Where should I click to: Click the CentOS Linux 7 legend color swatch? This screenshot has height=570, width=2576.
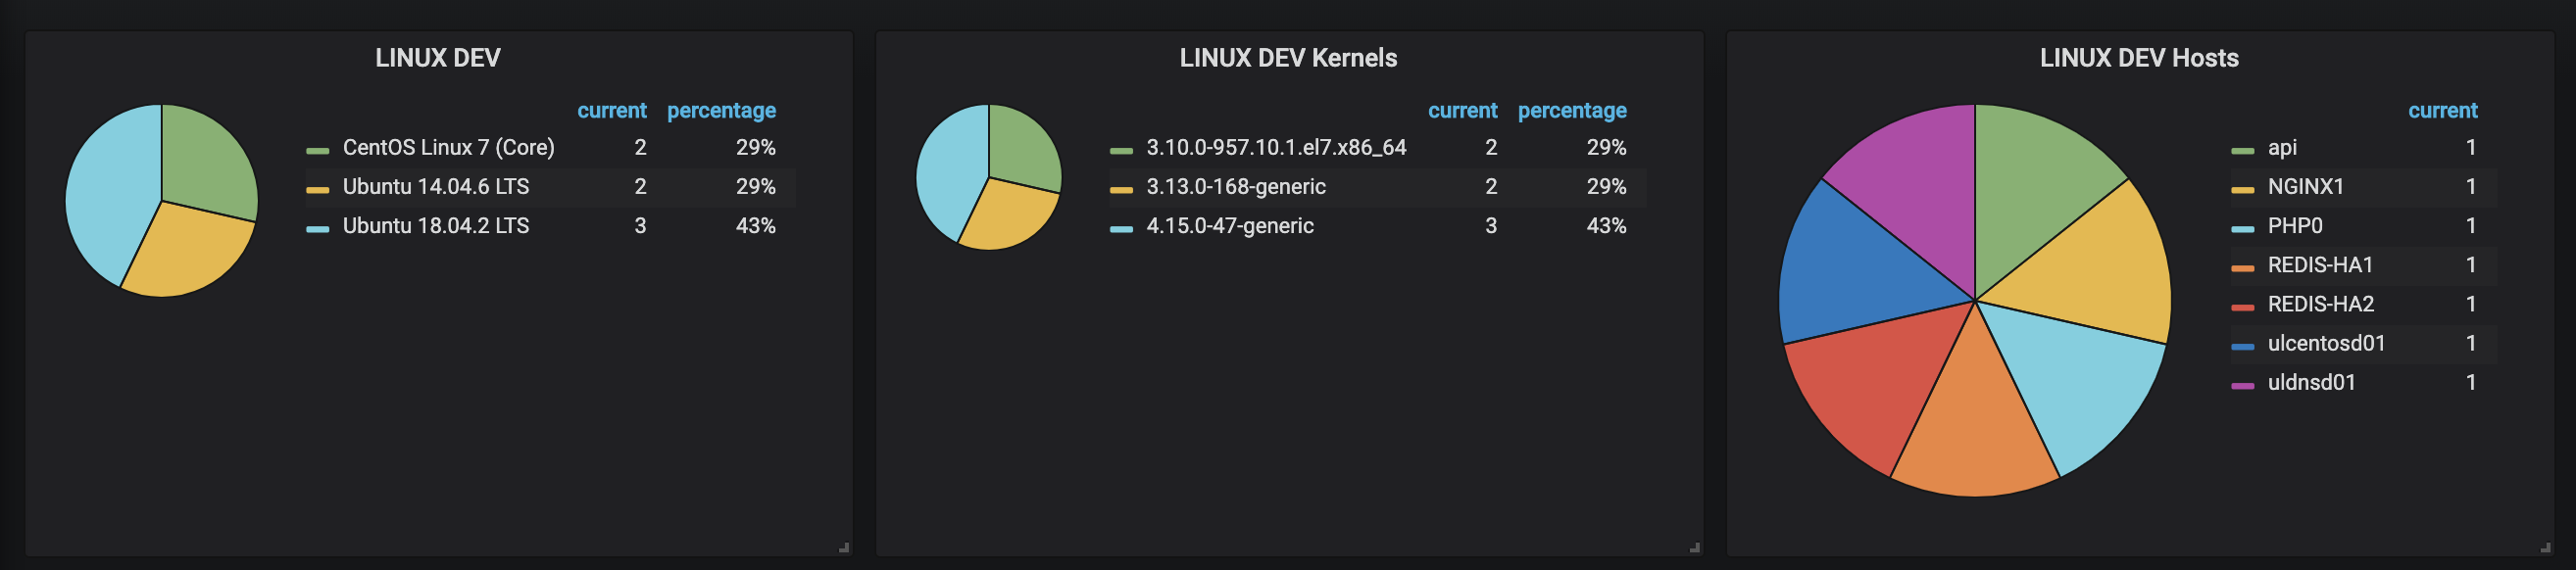pos(317,151)
